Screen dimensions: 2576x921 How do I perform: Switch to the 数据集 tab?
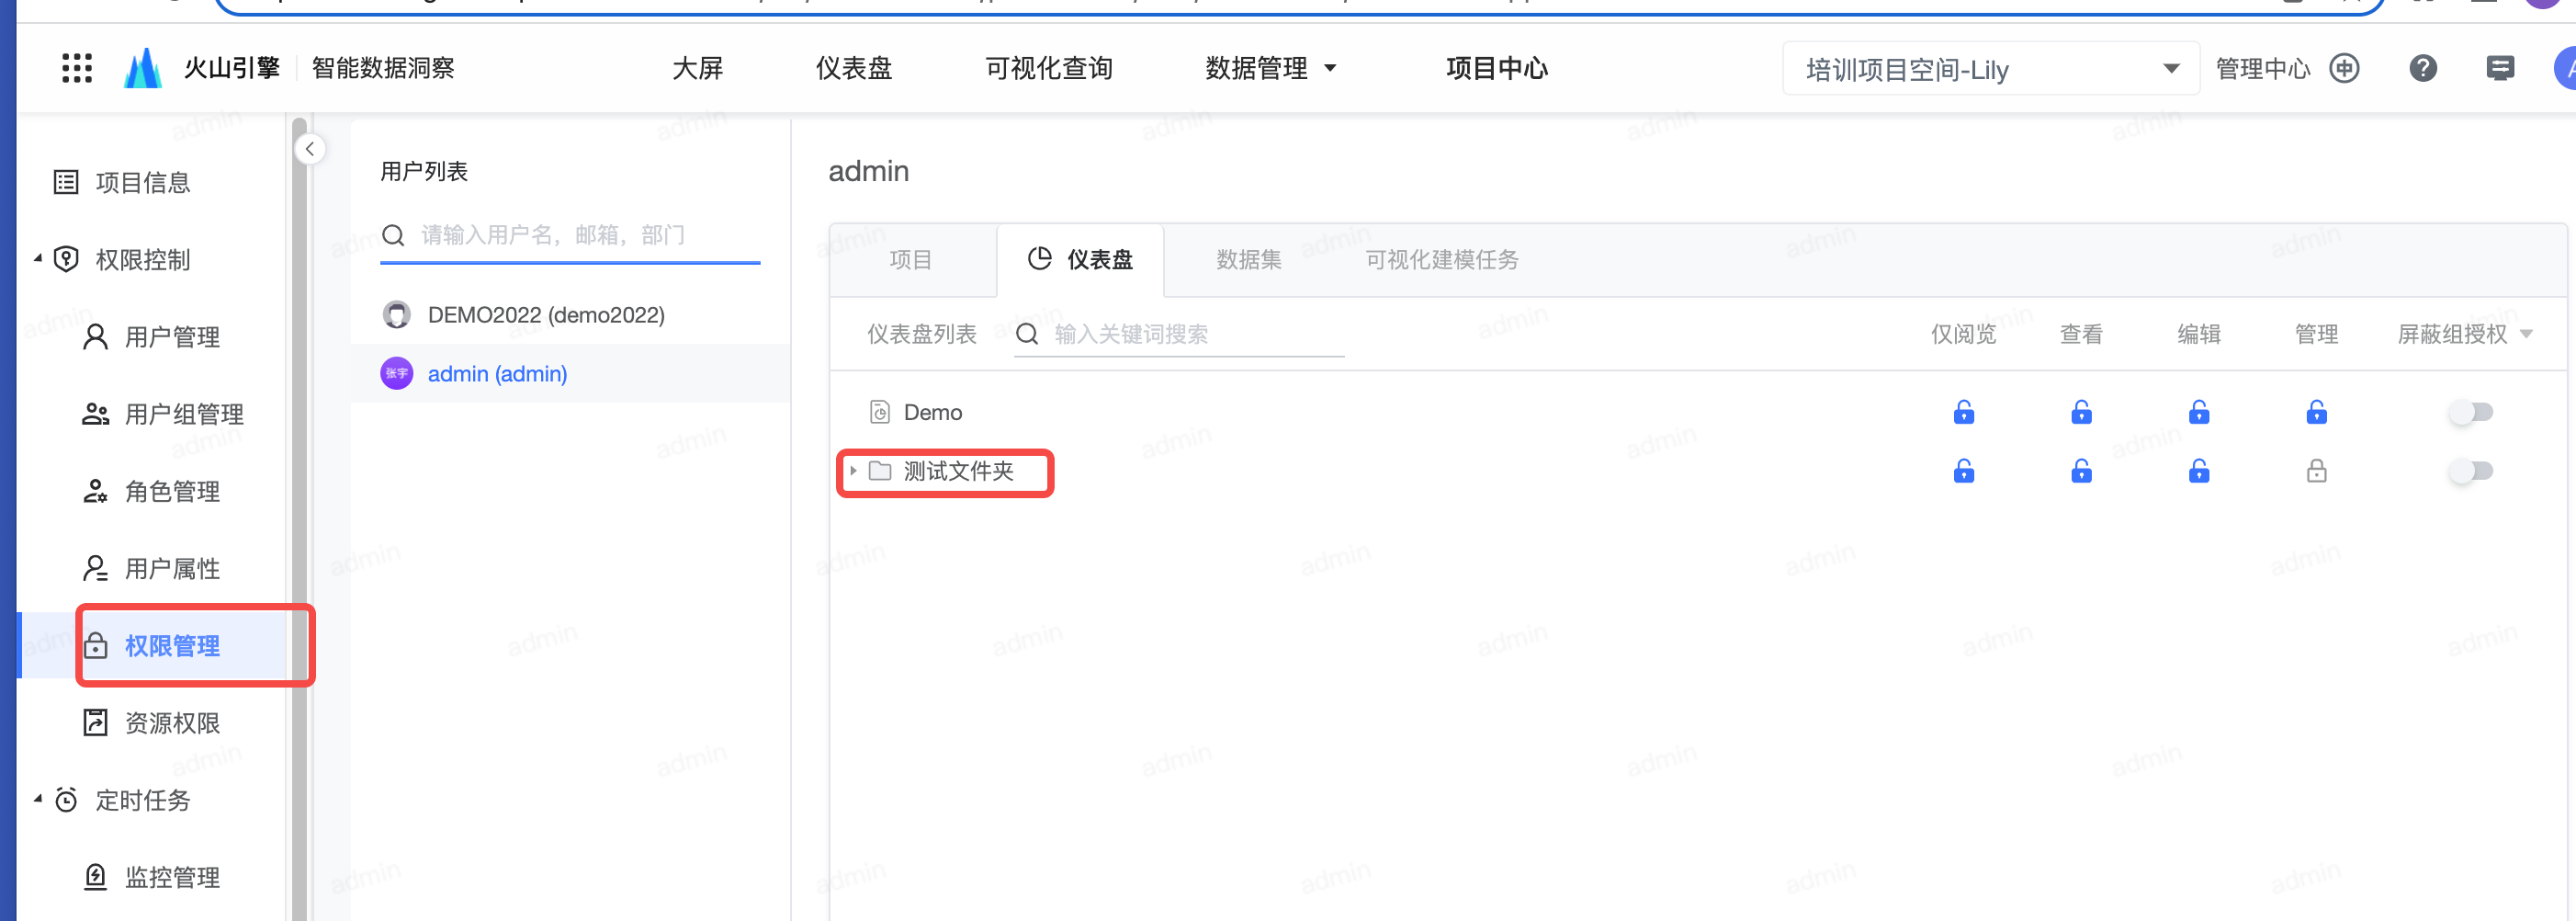coord(1248,260)
